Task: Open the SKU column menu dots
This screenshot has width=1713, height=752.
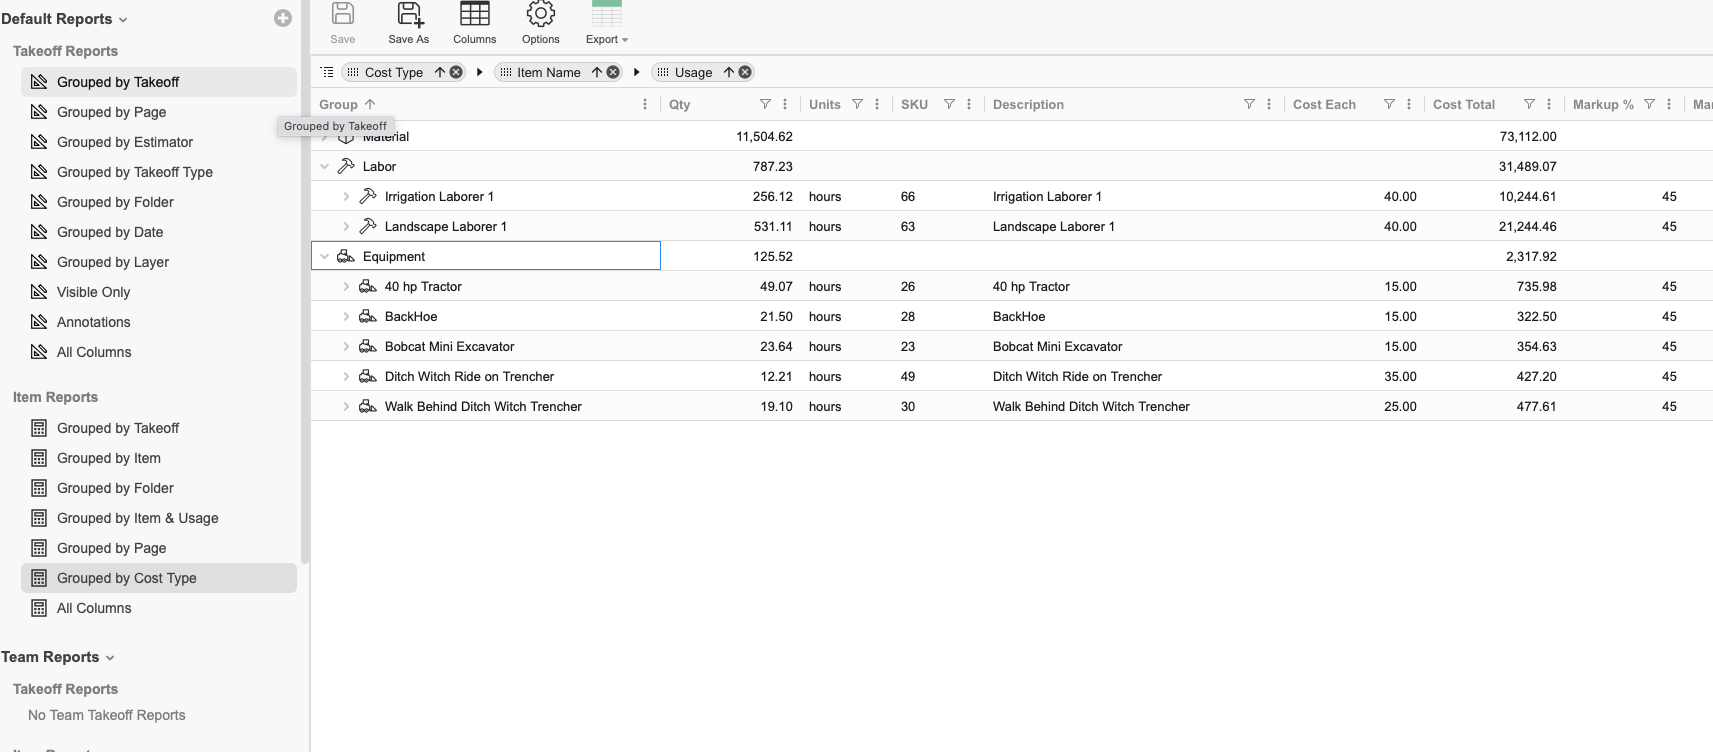Action: pos(969,104)
